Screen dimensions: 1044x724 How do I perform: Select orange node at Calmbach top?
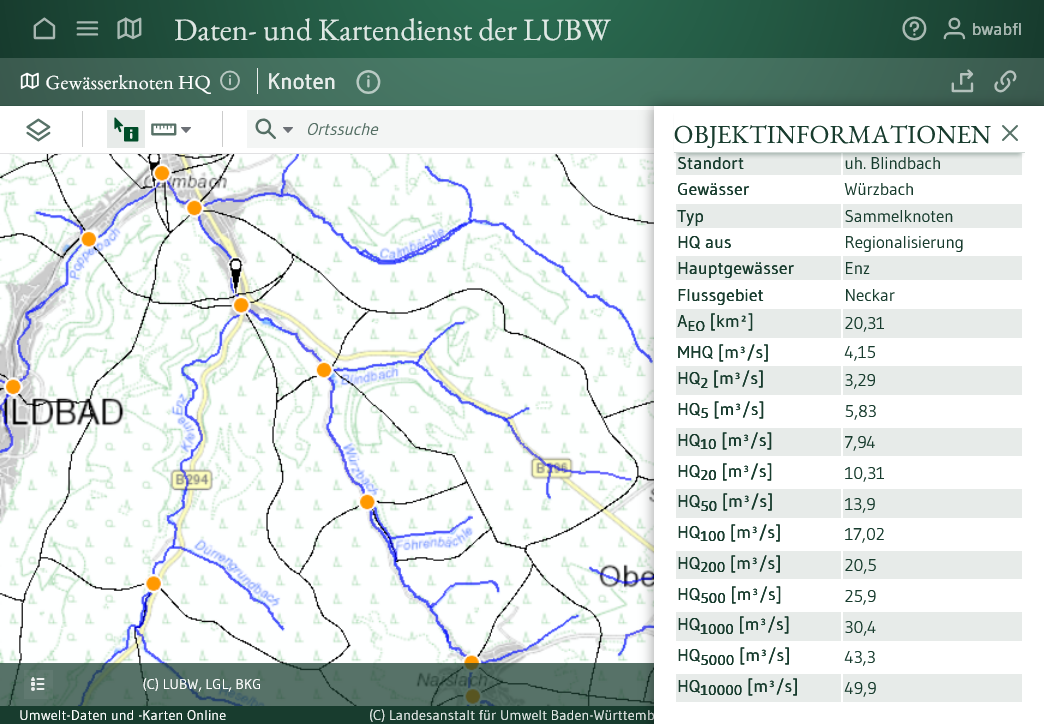162,174
